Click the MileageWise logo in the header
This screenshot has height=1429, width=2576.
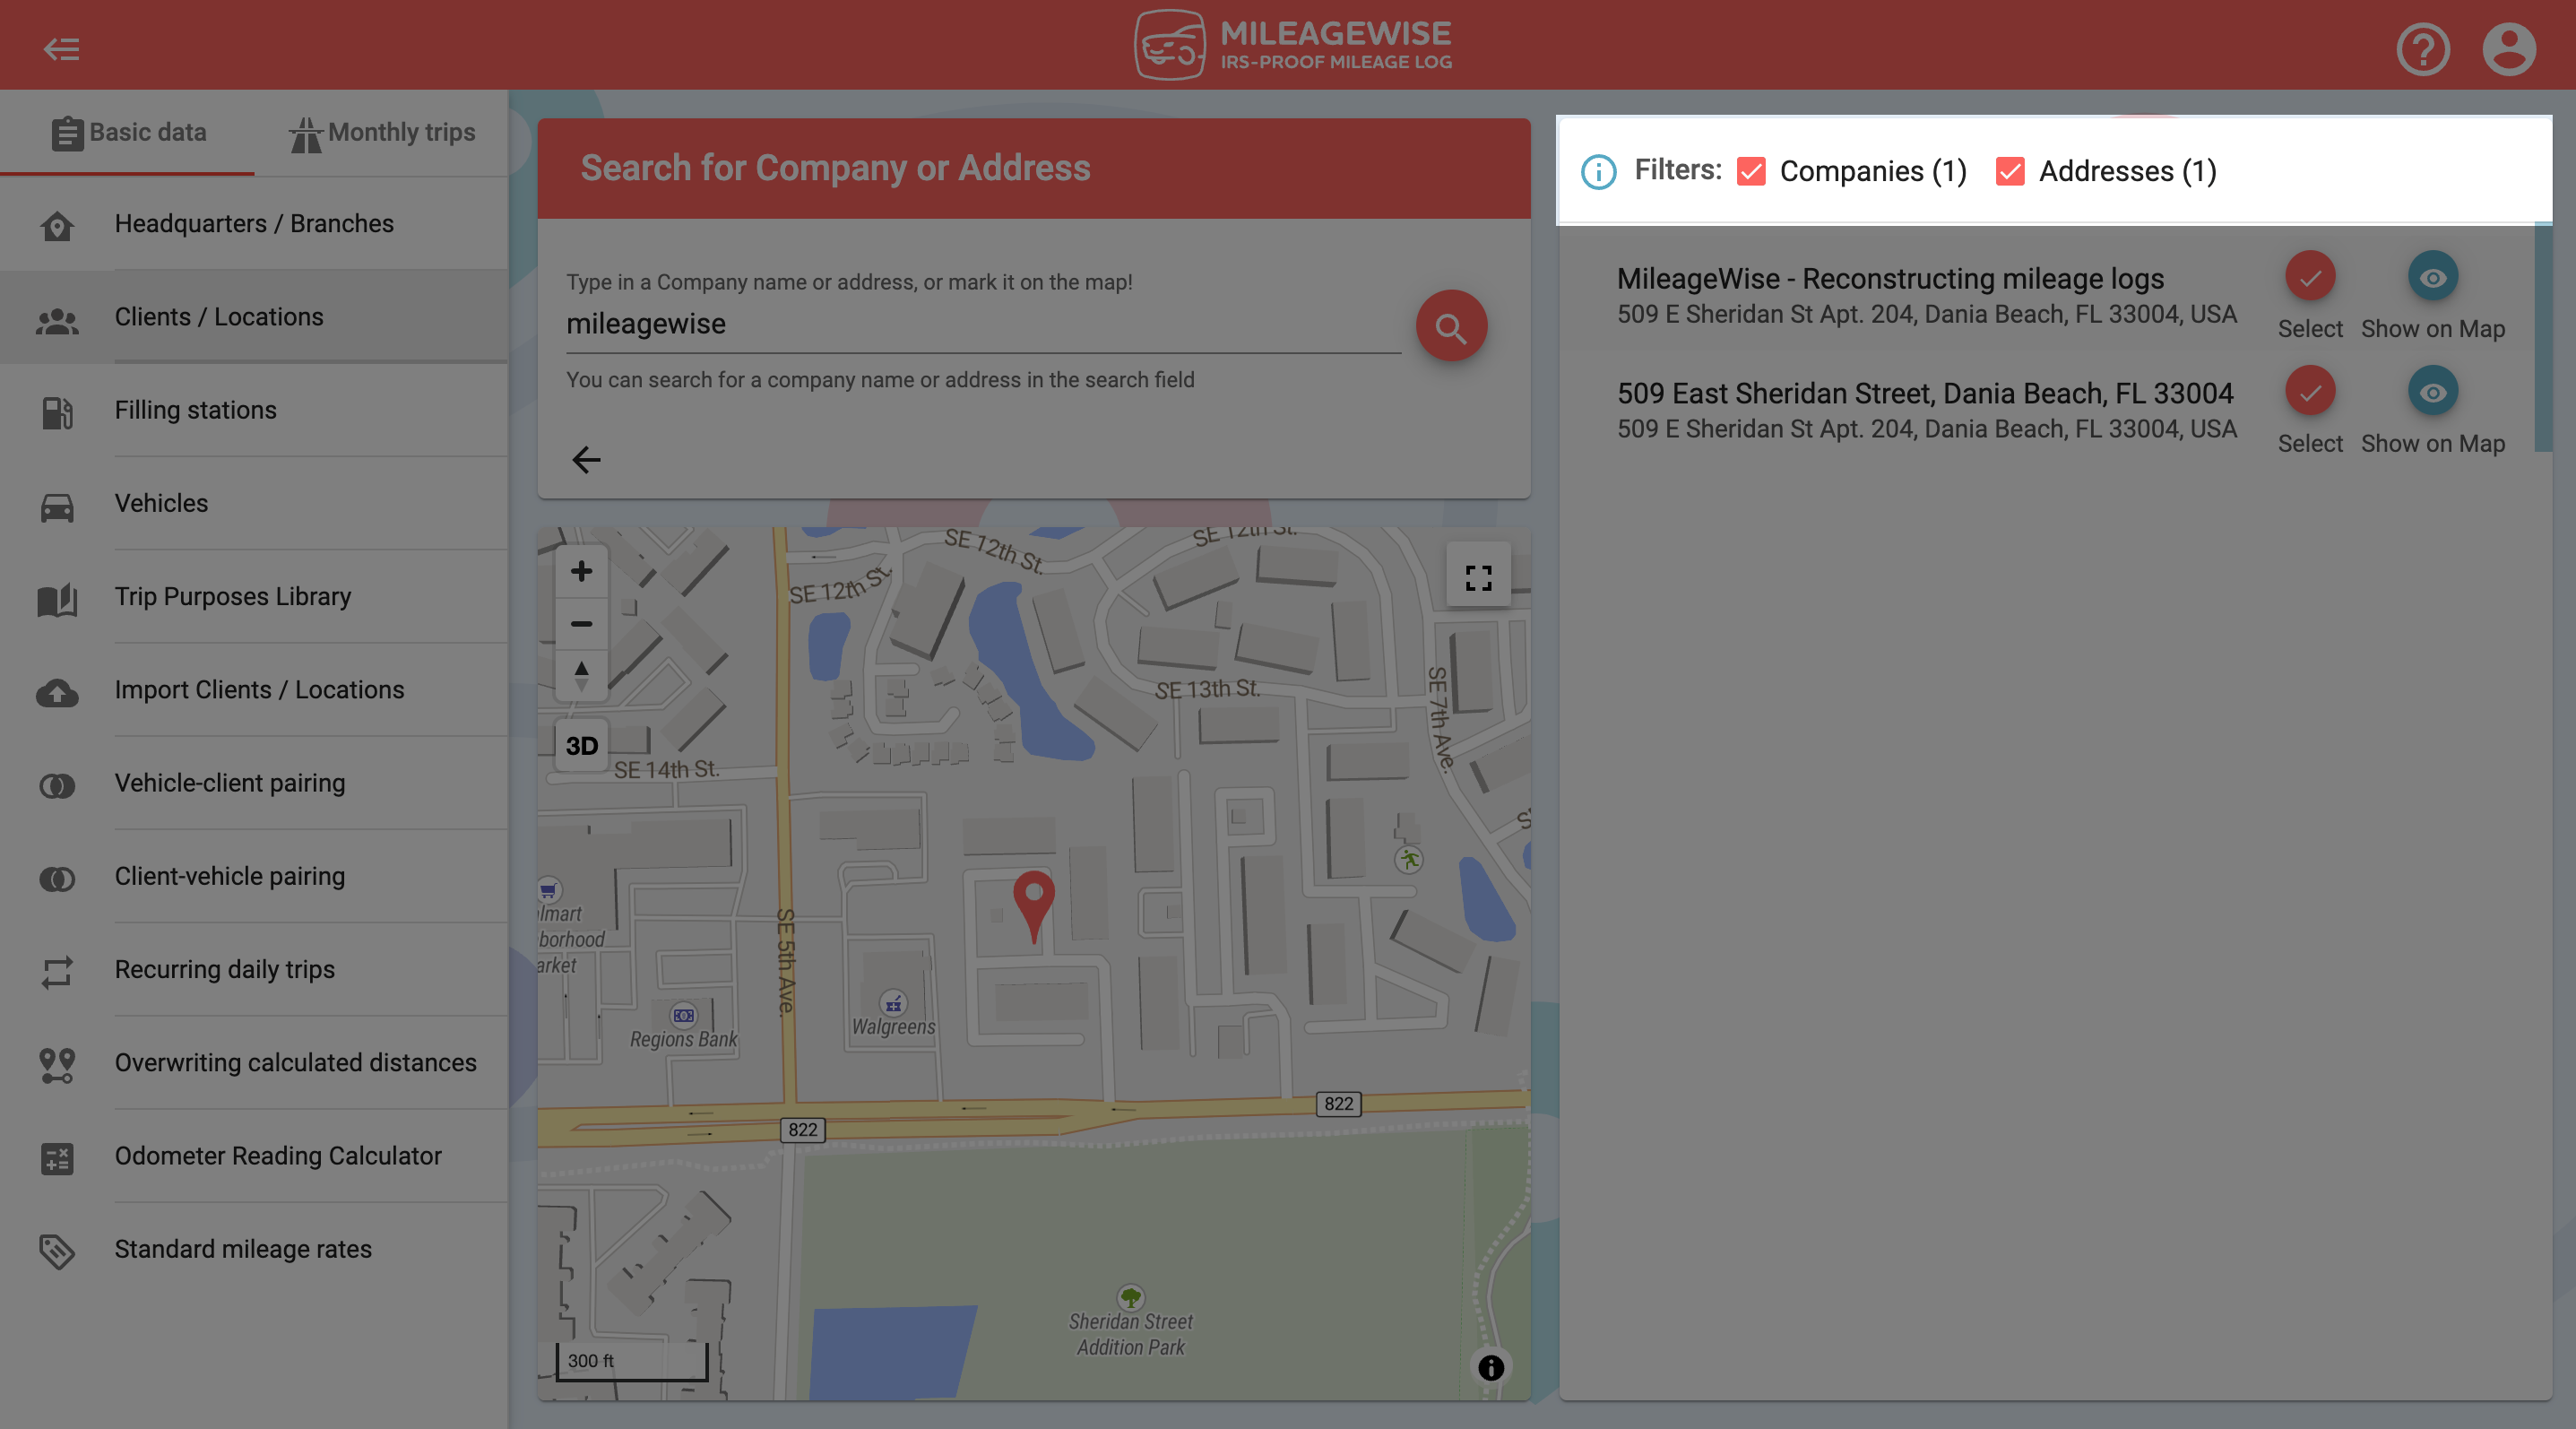(x=1292, y=45)
